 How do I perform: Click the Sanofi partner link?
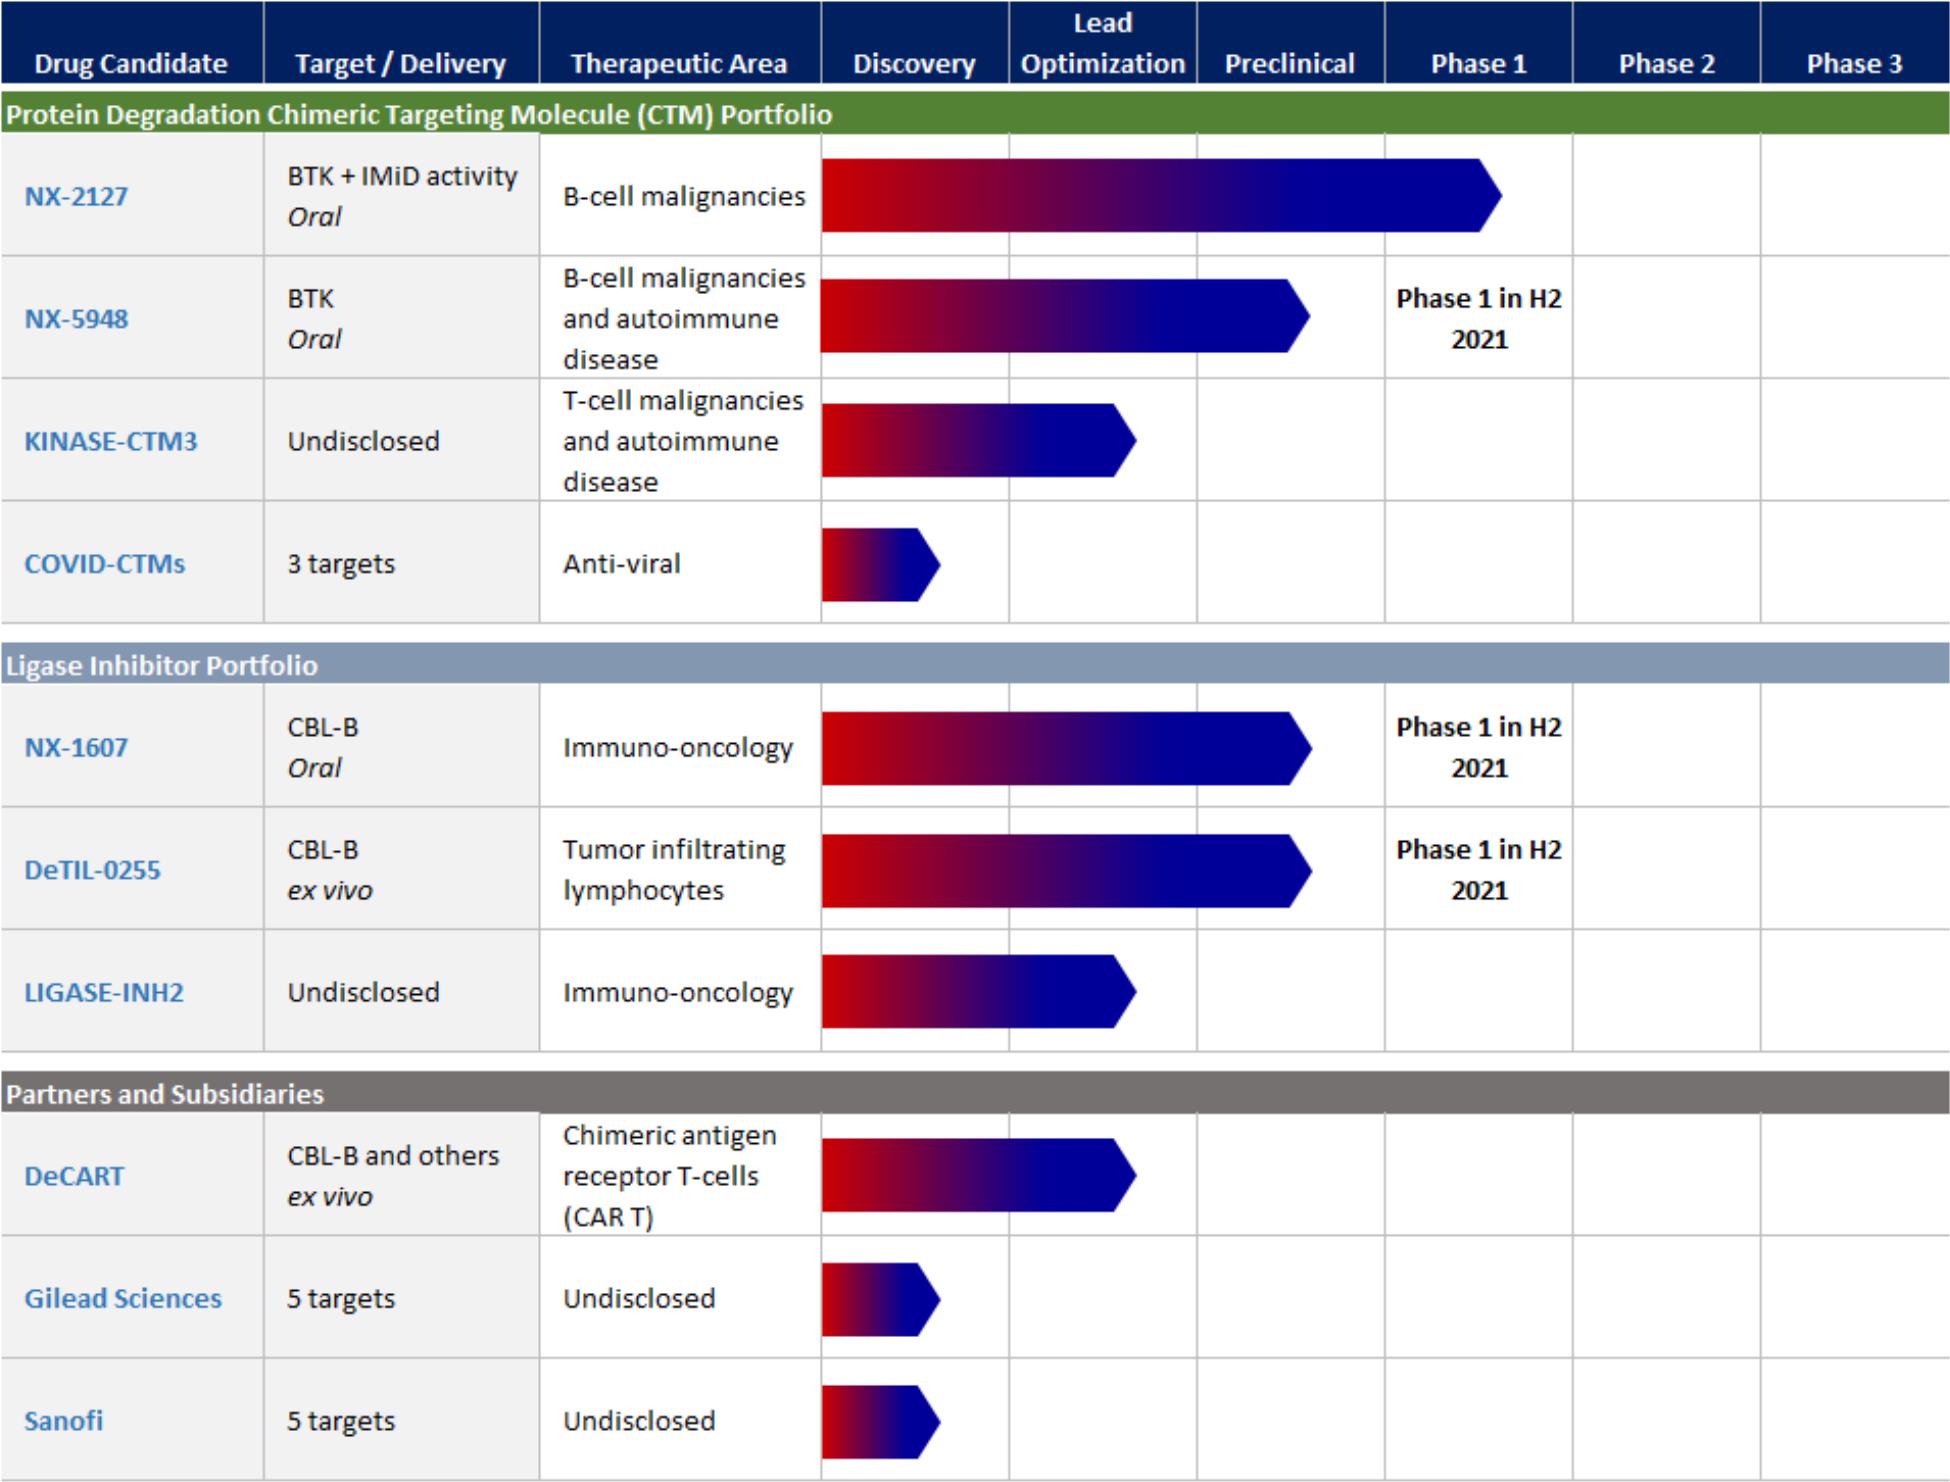click(63, 1421)
